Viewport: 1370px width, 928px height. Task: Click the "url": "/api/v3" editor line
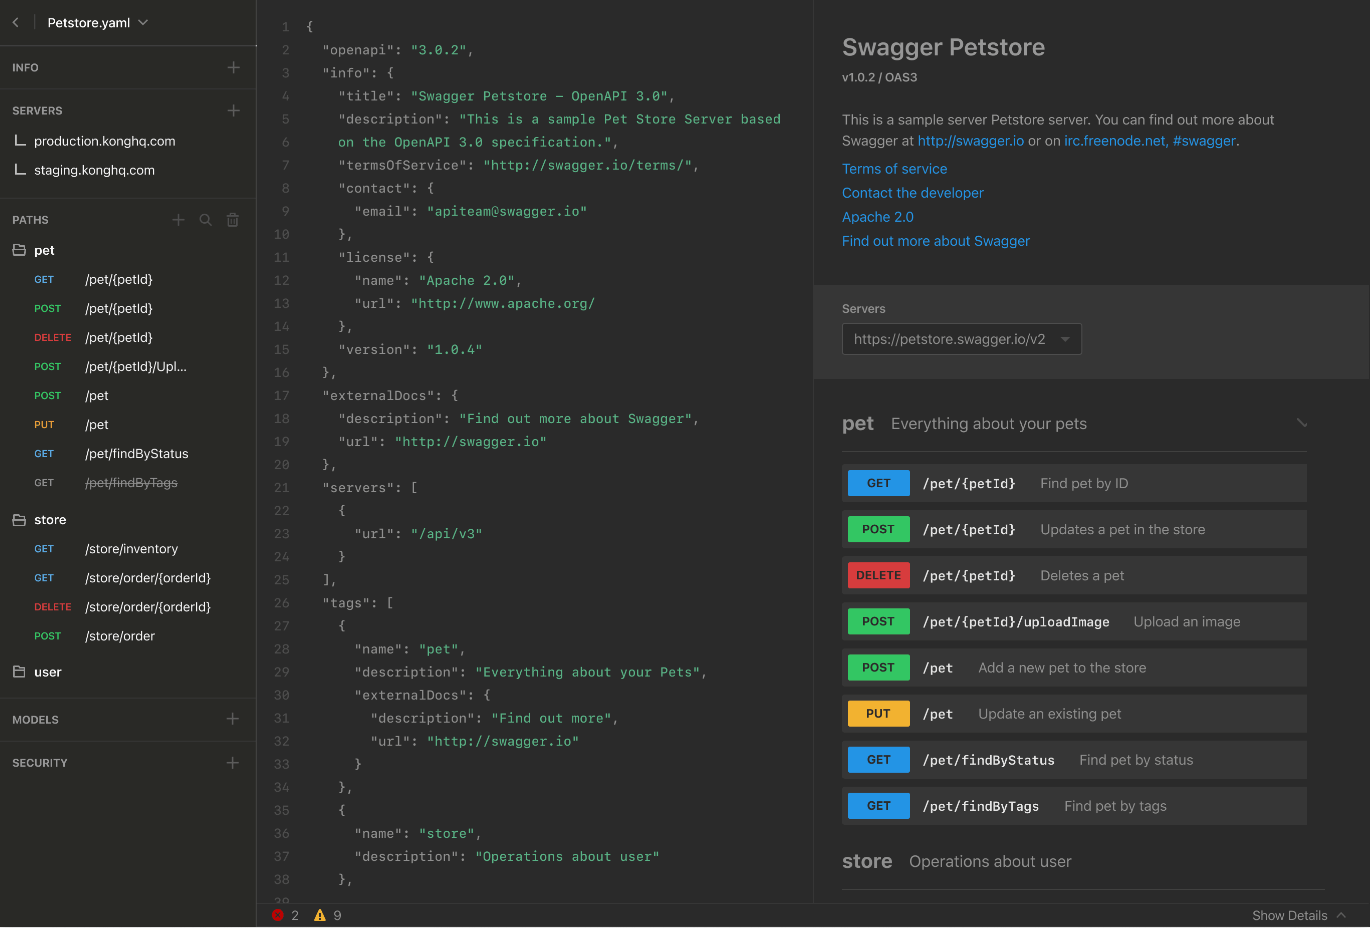pyautogui.click(x=418, y=534)
